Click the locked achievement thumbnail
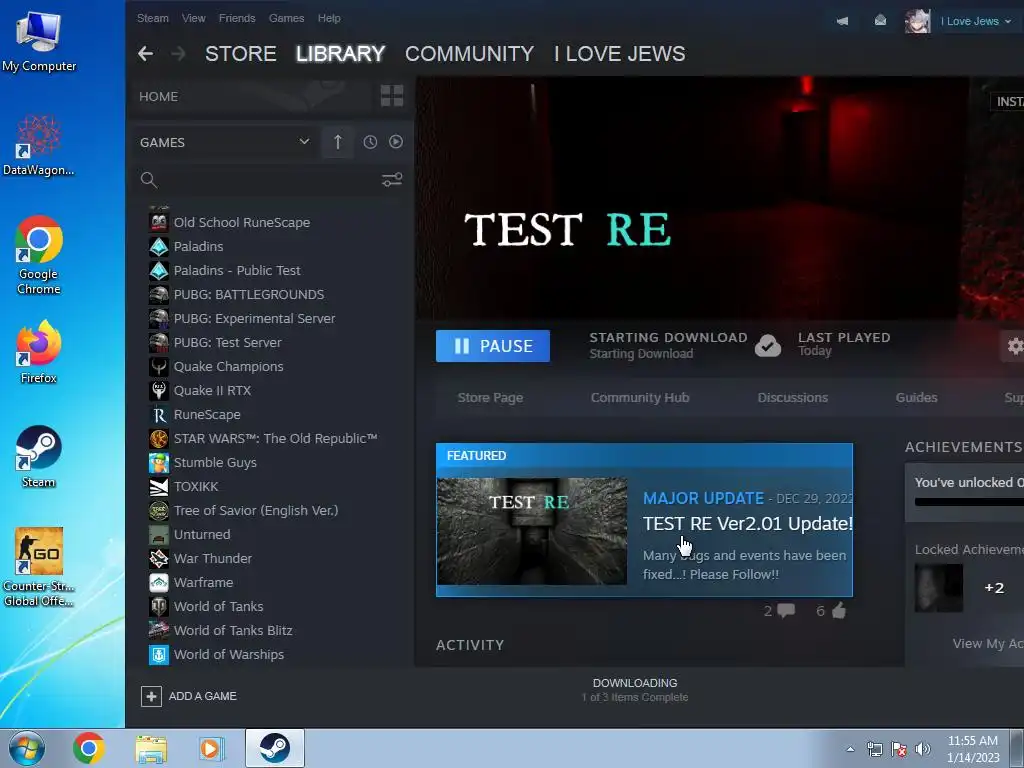This screenshot has width=1024, height=768. pos(938,588)
